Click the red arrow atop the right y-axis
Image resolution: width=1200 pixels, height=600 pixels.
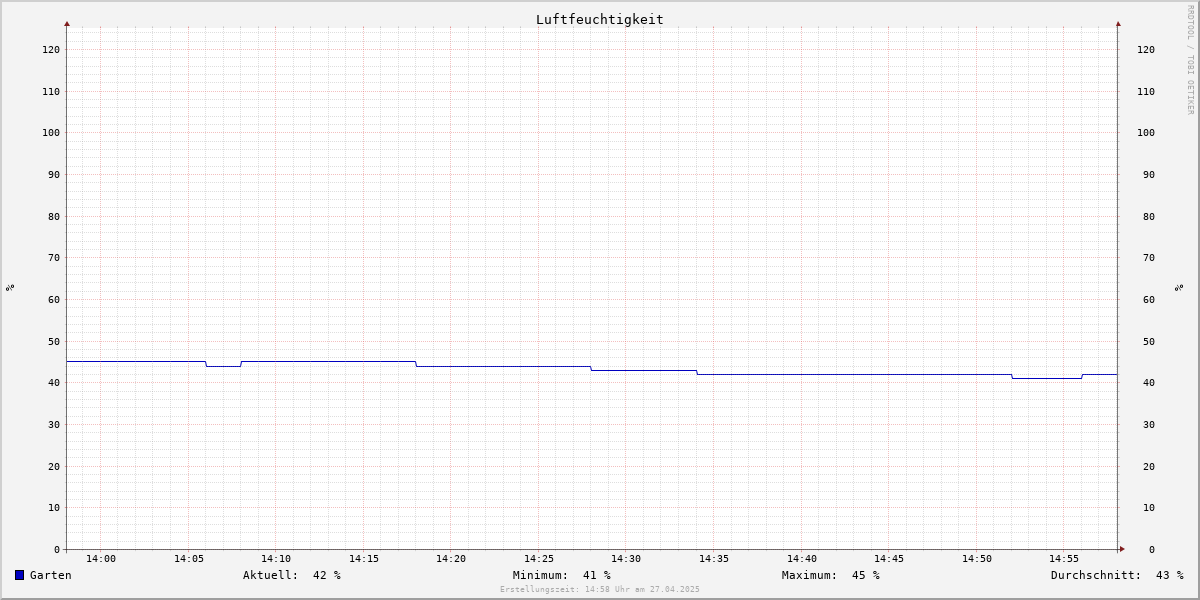coord(1118,23)
